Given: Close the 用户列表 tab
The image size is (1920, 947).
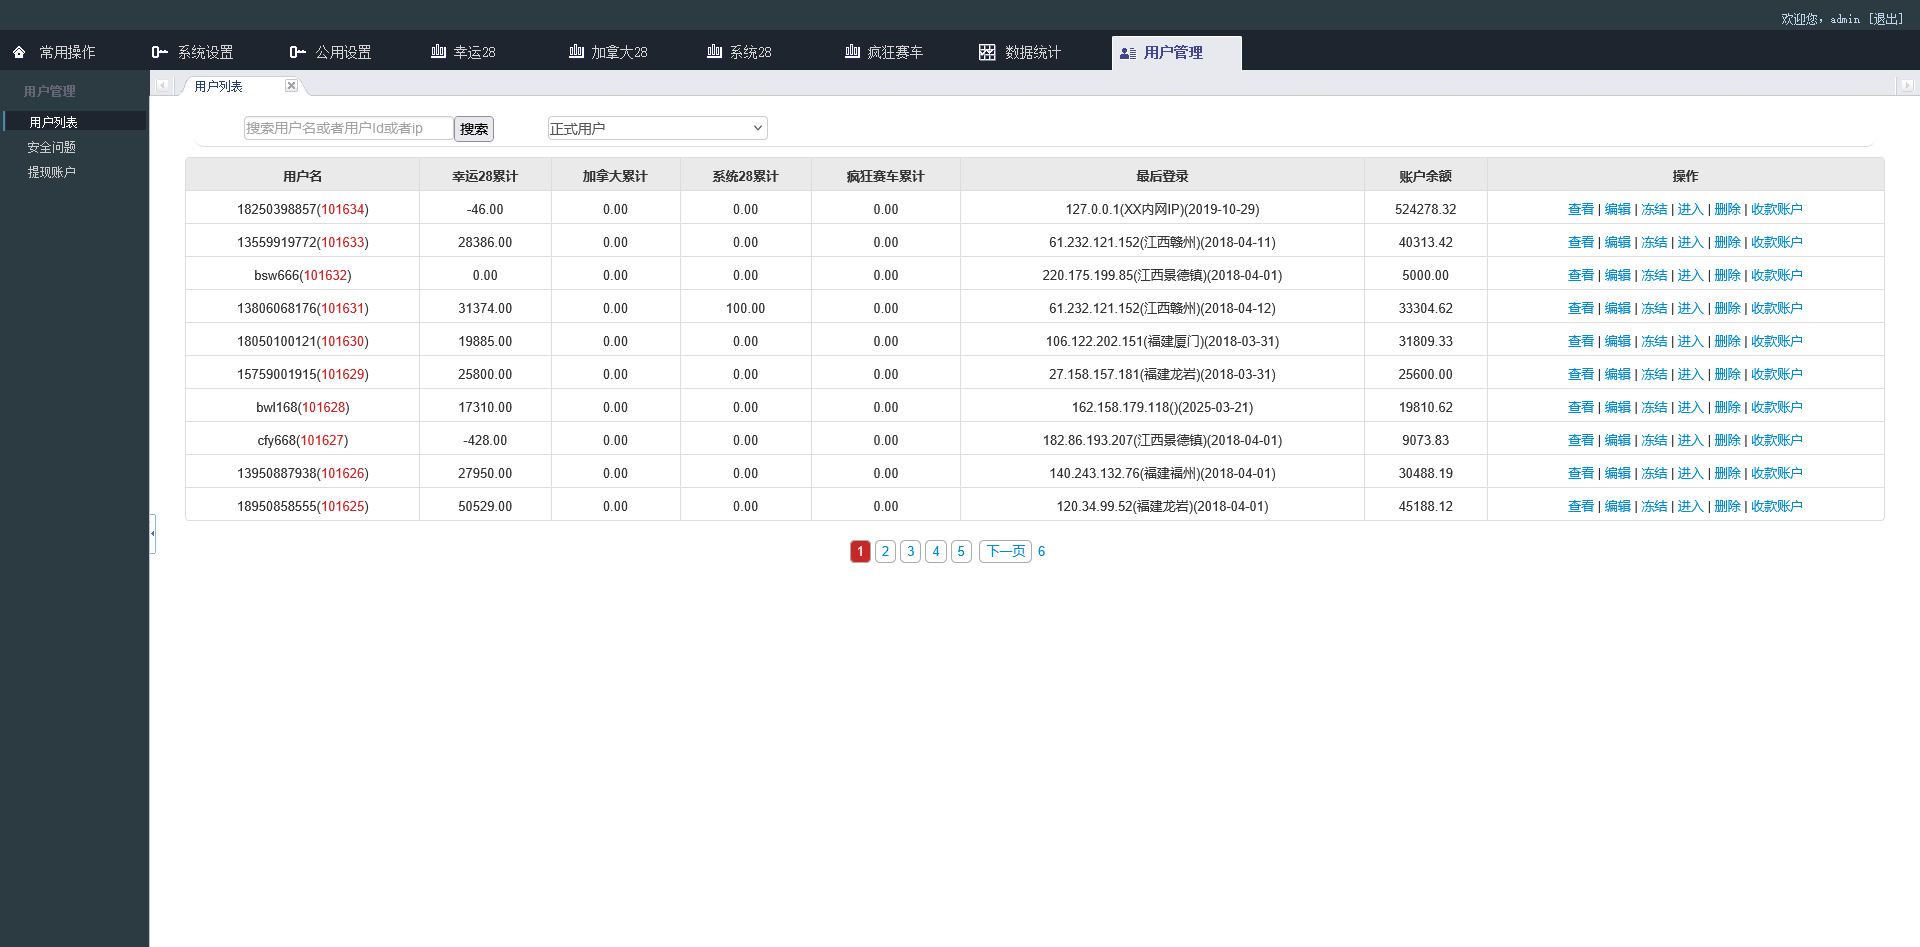Looking at the screenshot, I should click(x=291, y=86).
